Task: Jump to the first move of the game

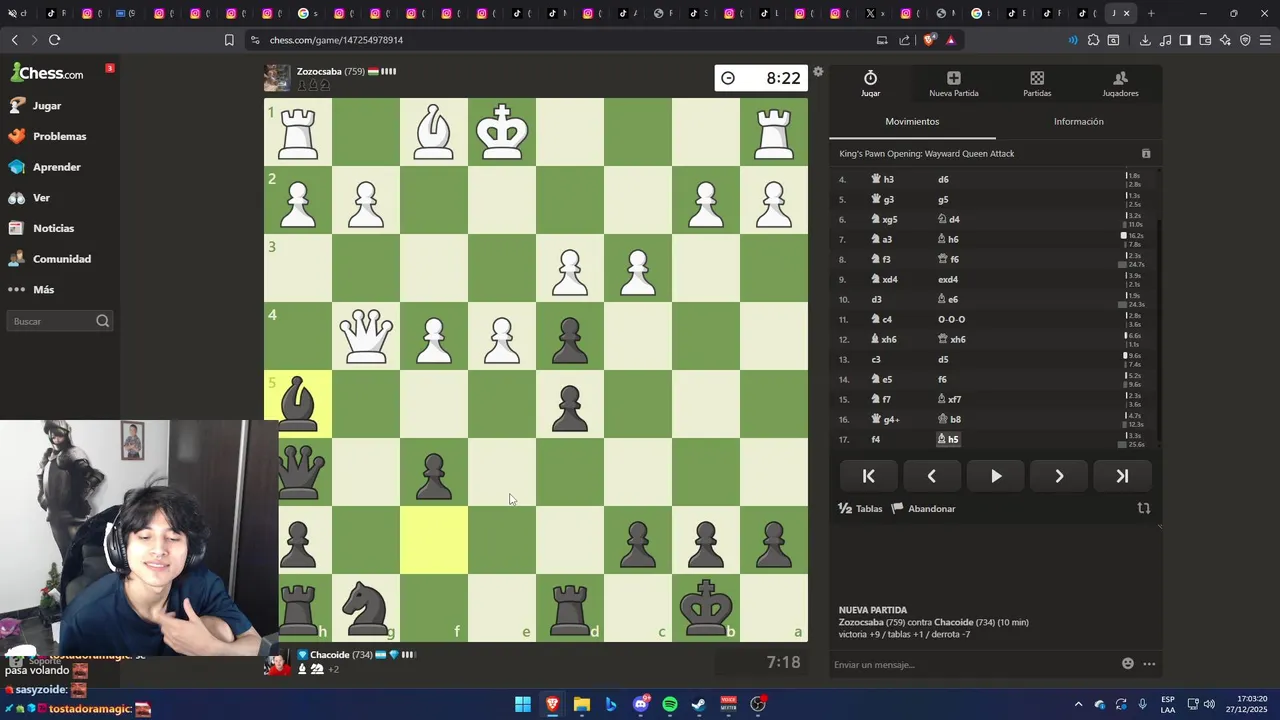Action: pos(868,477)
